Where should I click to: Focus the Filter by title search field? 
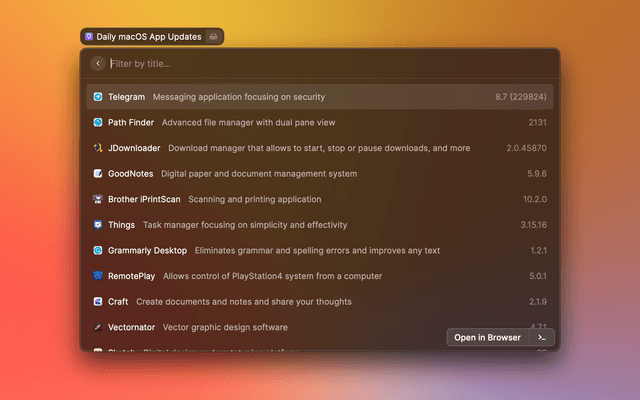point(300,64)
